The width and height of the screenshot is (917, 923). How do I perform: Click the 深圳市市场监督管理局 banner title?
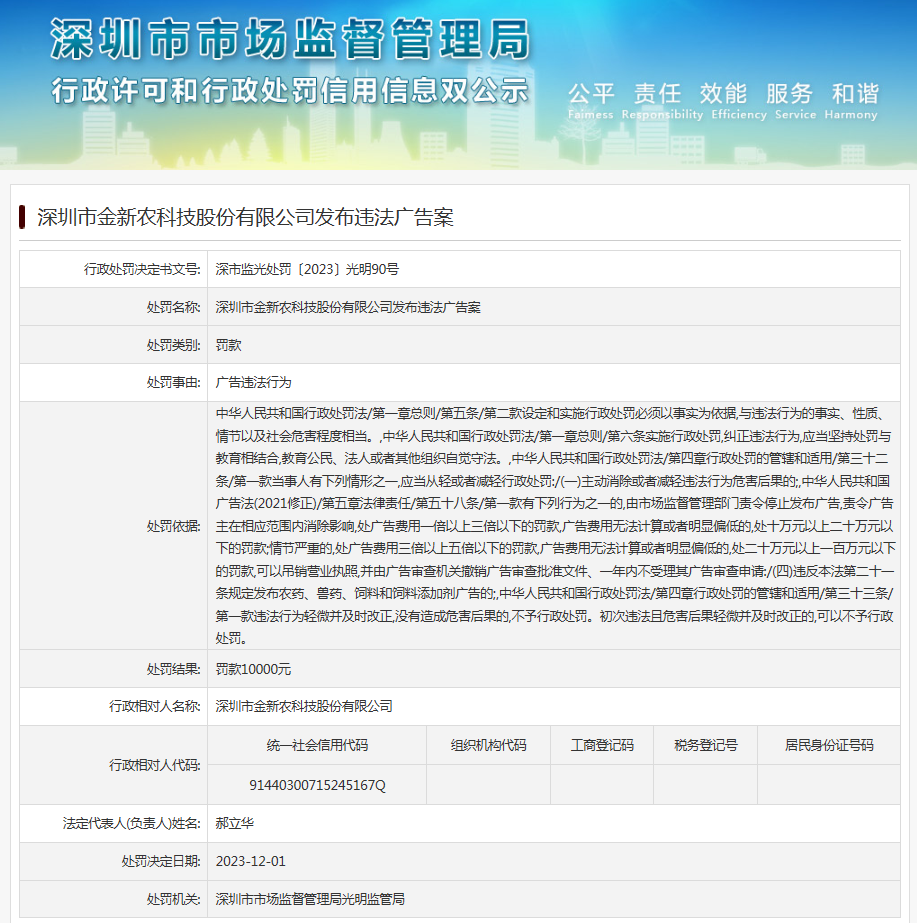pos(290,39)
